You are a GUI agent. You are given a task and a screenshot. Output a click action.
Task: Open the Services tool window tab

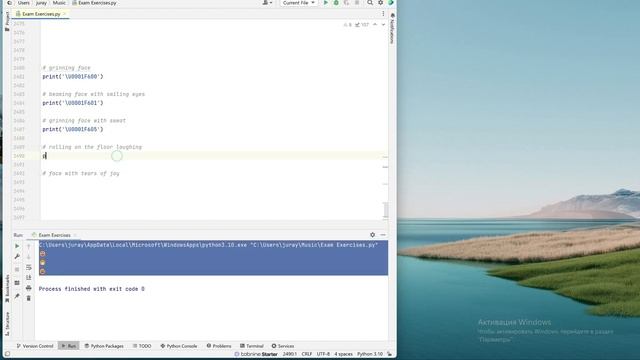(x=283, y=346)
